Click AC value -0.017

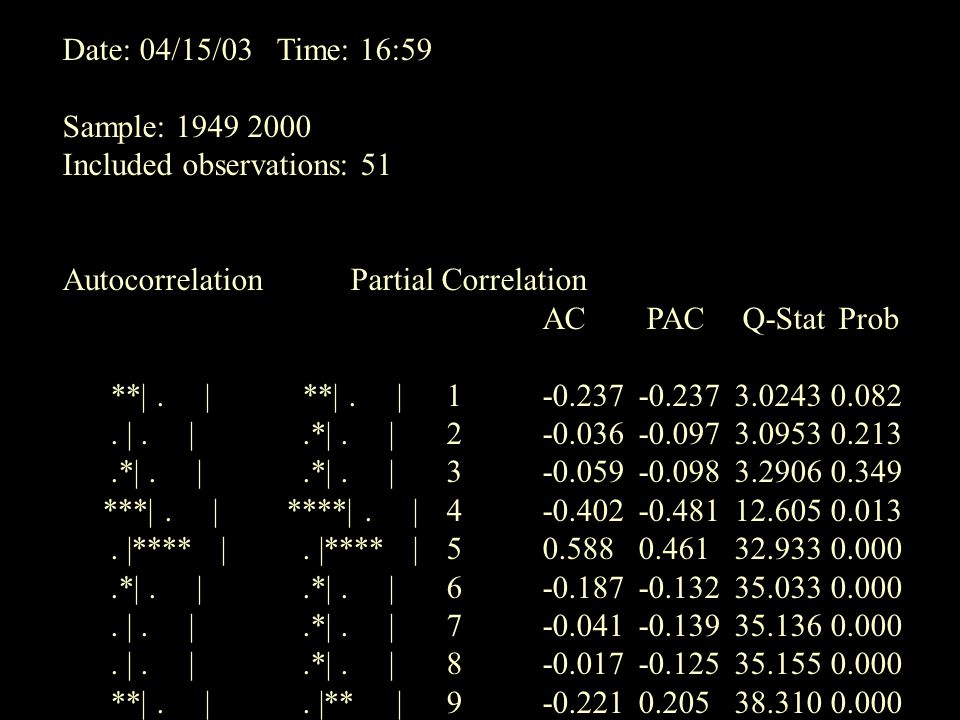tap(583, 664)
